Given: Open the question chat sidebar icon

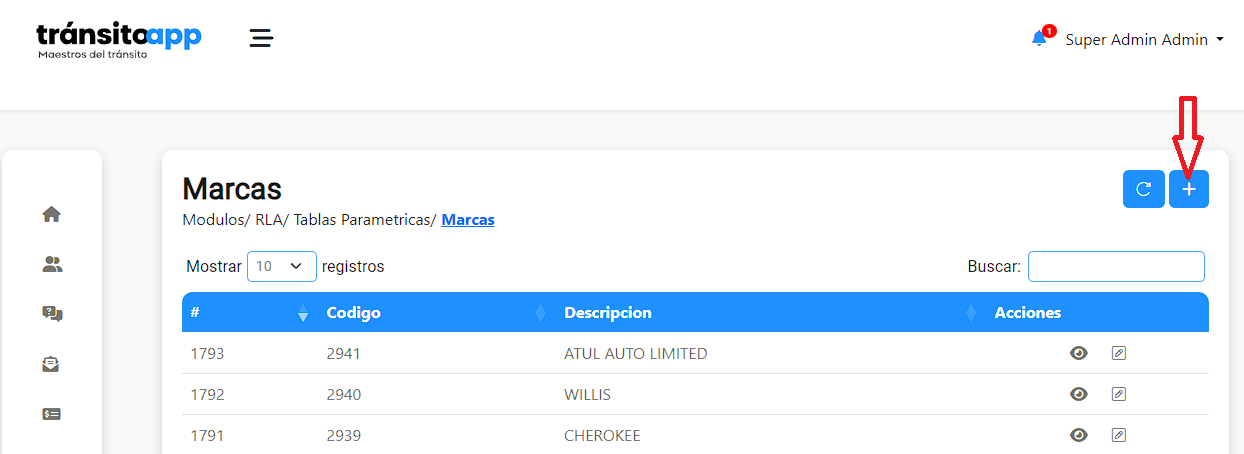Looking at the screenshot, I should point(52,314).
